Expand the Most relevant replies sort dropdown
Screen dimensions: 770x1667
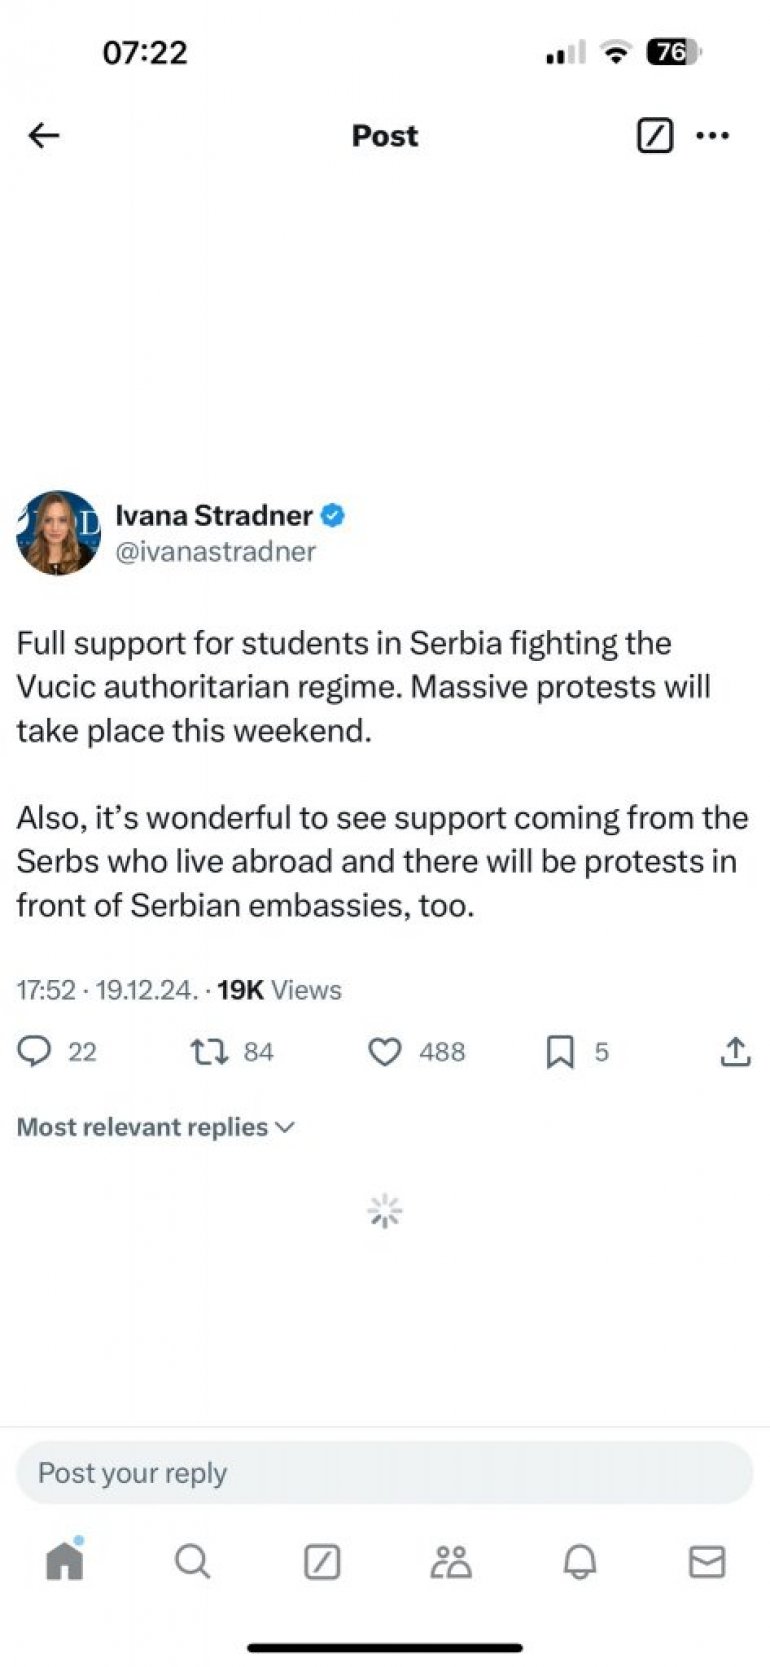[156, 1127]
